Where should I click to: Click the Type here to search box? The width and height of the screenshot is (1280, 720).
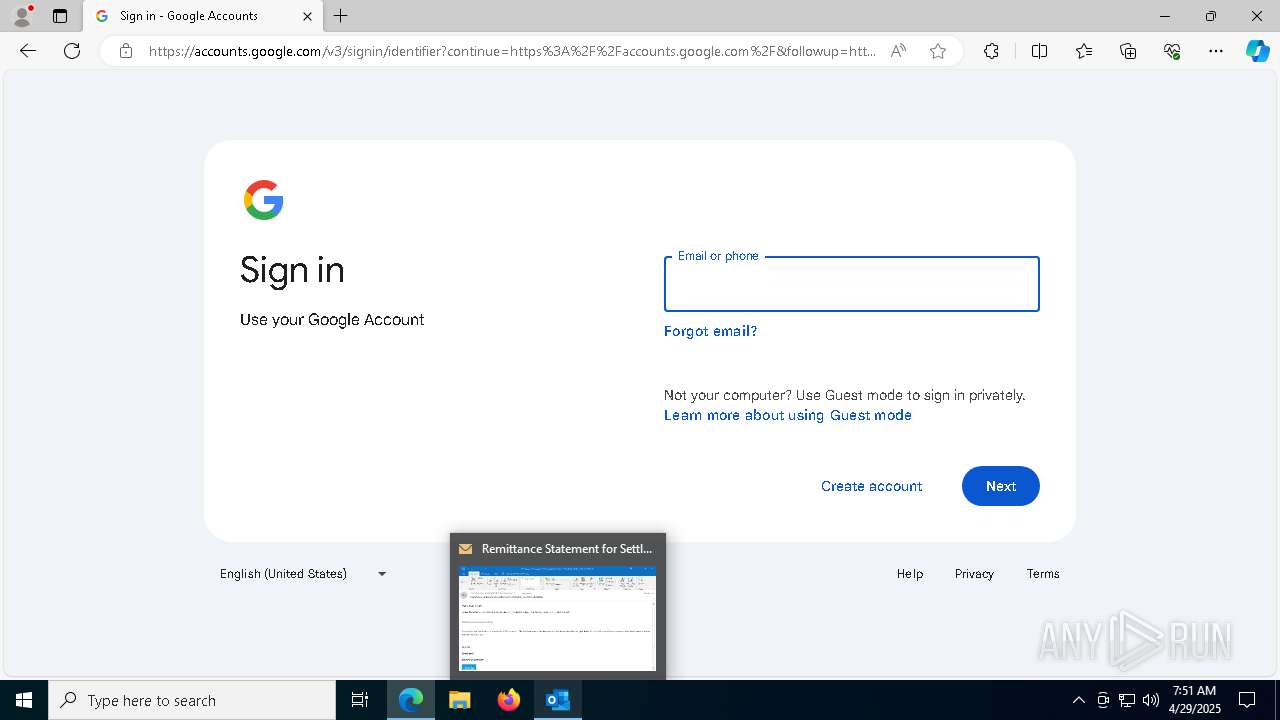tap(192, 700)
